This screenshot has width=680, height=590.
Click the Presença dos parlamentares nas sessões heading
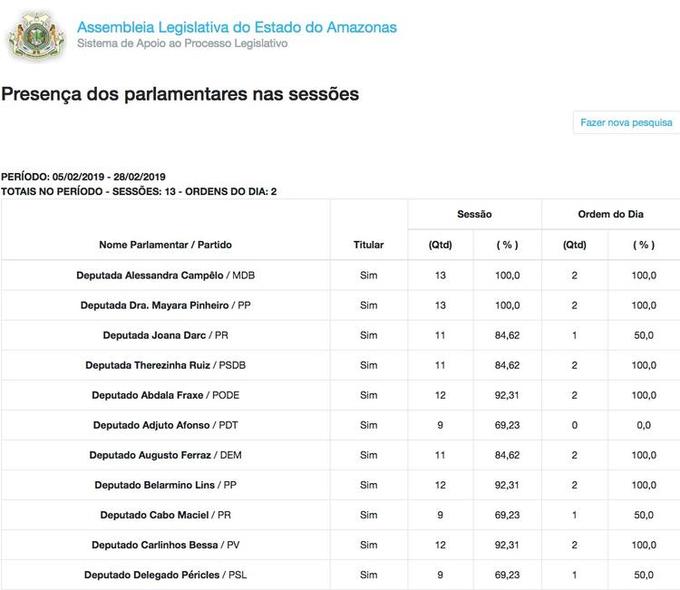pyautogui.click(x=180, y=94)
